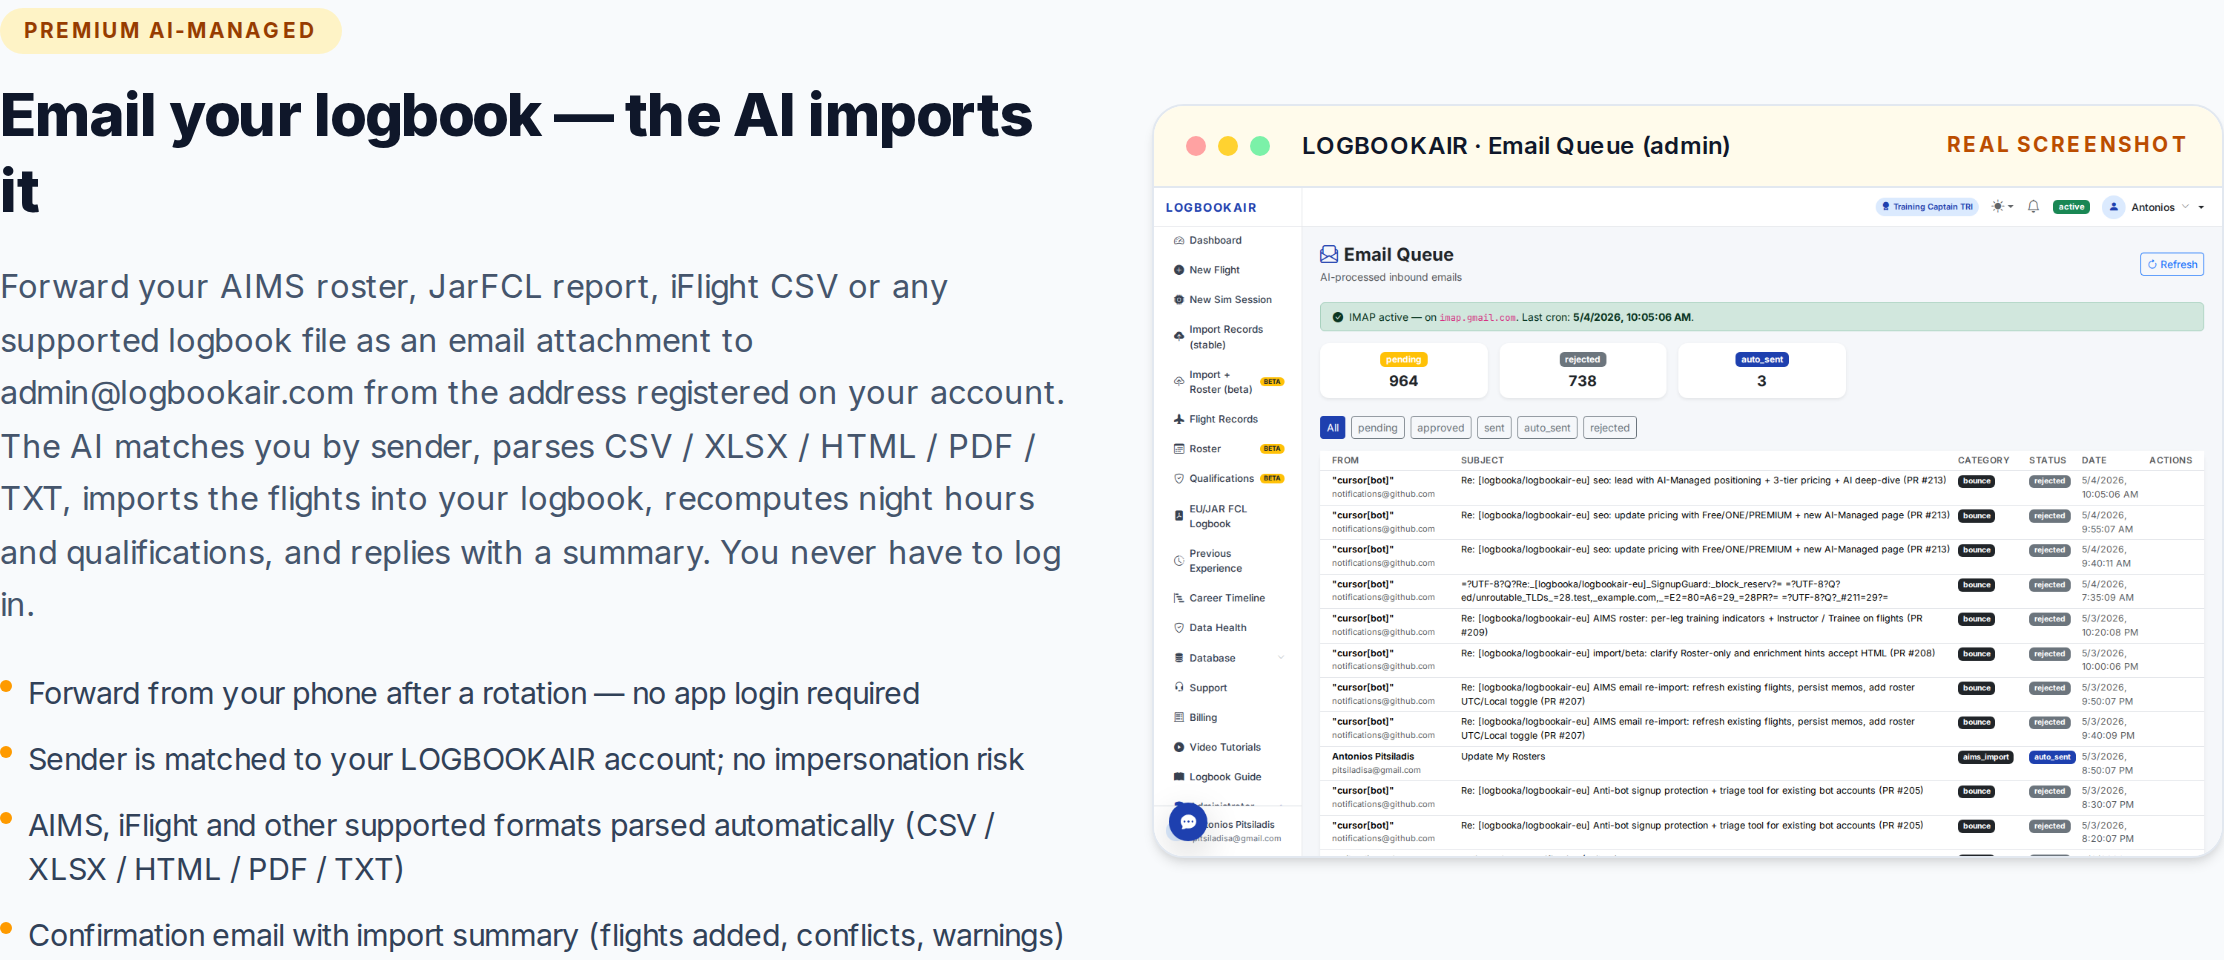
Task: Click the Video Tutorials play icon
Action: [x=1178, y=748]
